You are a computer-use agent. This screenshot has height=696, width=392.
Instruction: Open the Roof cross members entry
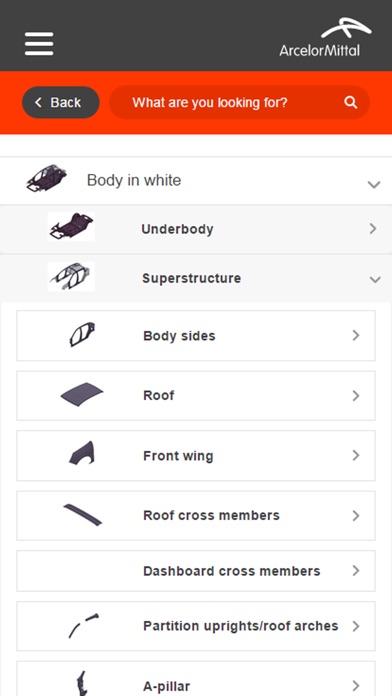(x=196, y=515)
